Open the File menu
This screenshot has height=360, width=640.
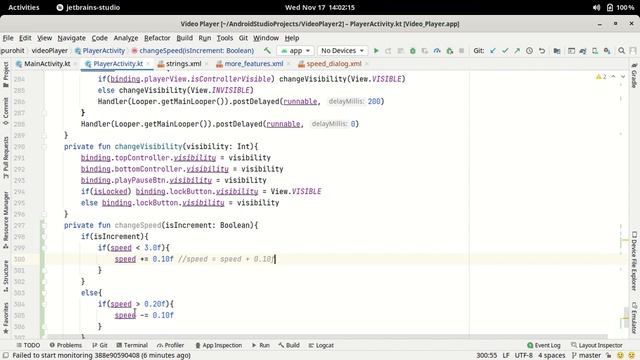(x=8, y=38)
